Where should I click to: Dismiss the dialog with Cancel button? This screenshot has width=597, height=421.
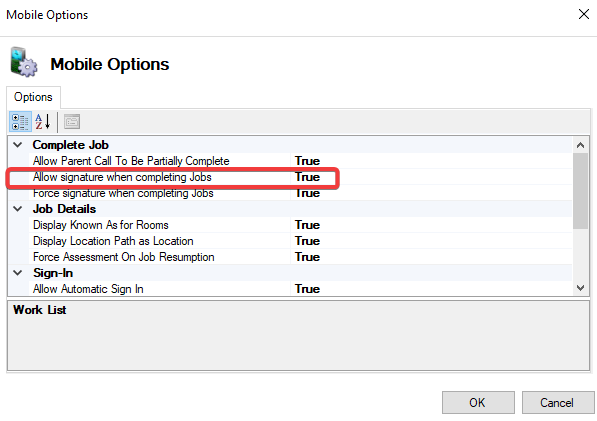point(557,402)
